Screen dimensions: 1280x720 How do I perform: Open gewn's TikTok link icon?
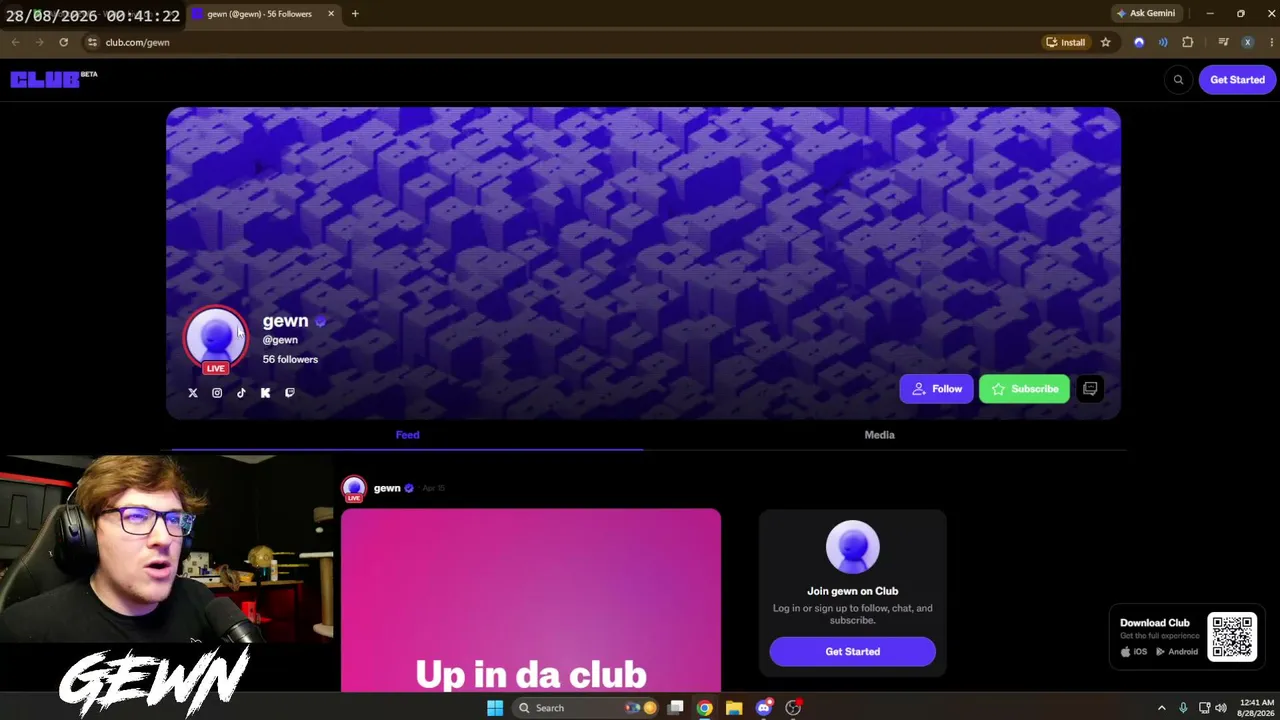(x=241, y=393)
